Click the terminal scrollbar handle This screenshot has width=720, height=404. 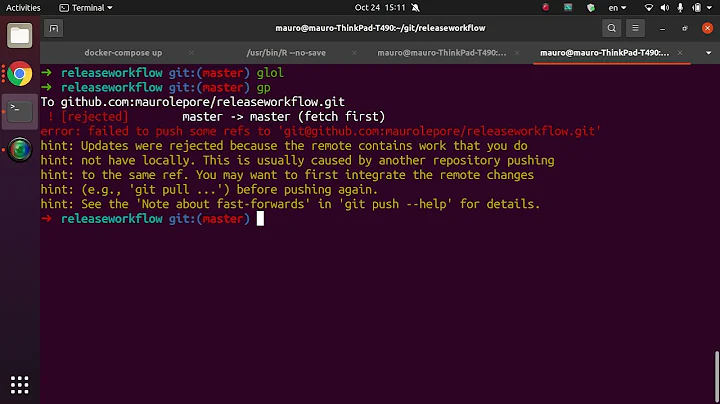(717, 376)
